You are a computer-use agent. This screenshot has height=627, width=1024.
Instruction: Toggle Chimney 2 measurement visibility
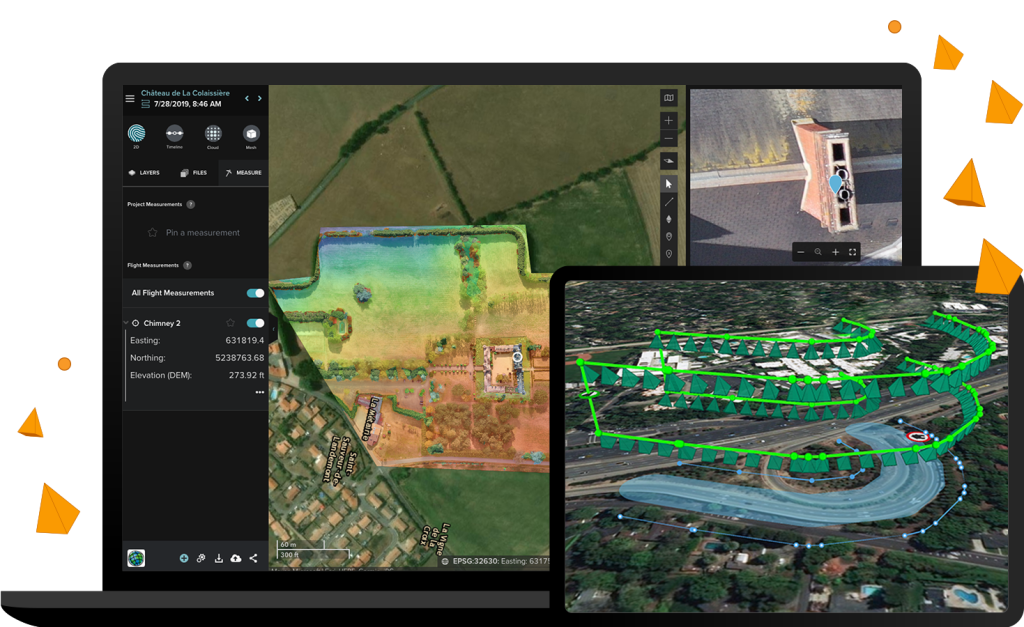(x=255, y=323)
